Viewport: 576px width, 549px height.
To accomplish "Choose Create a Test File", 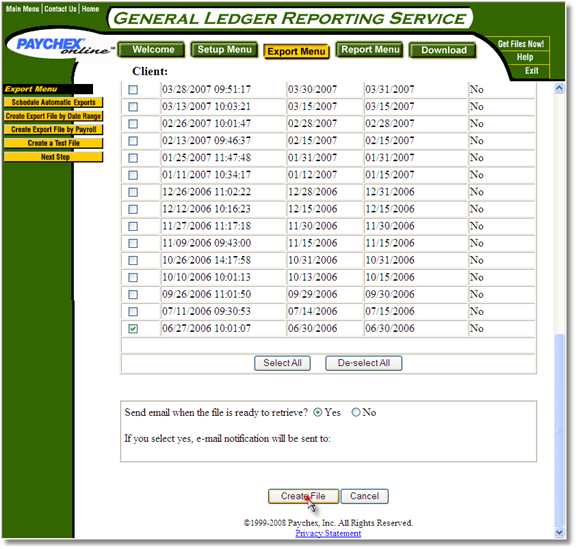I will [54, 143].
